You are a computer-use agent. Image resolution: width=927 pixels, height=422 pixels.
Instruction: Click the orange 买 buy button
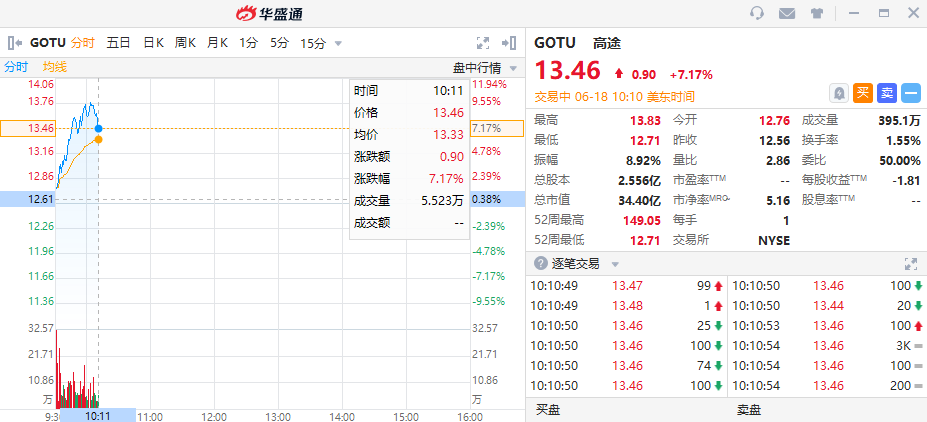click(x=863, y=93)
